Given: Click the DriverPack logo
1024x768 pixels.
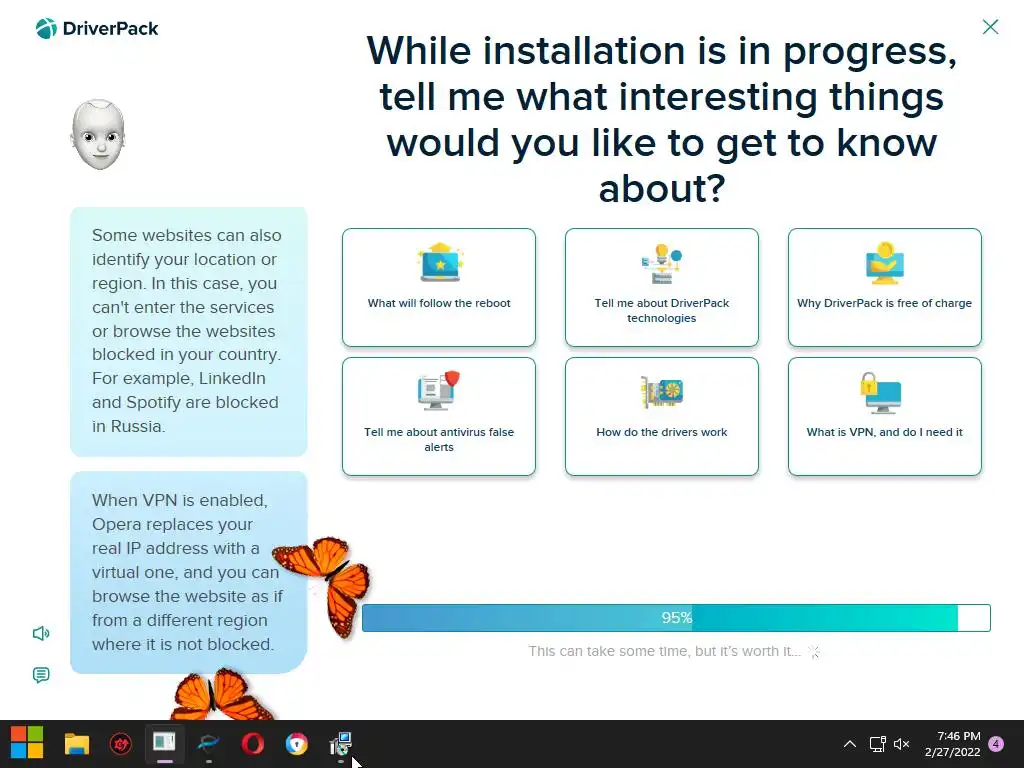Looking at the screenshot, I should (97, 29).
